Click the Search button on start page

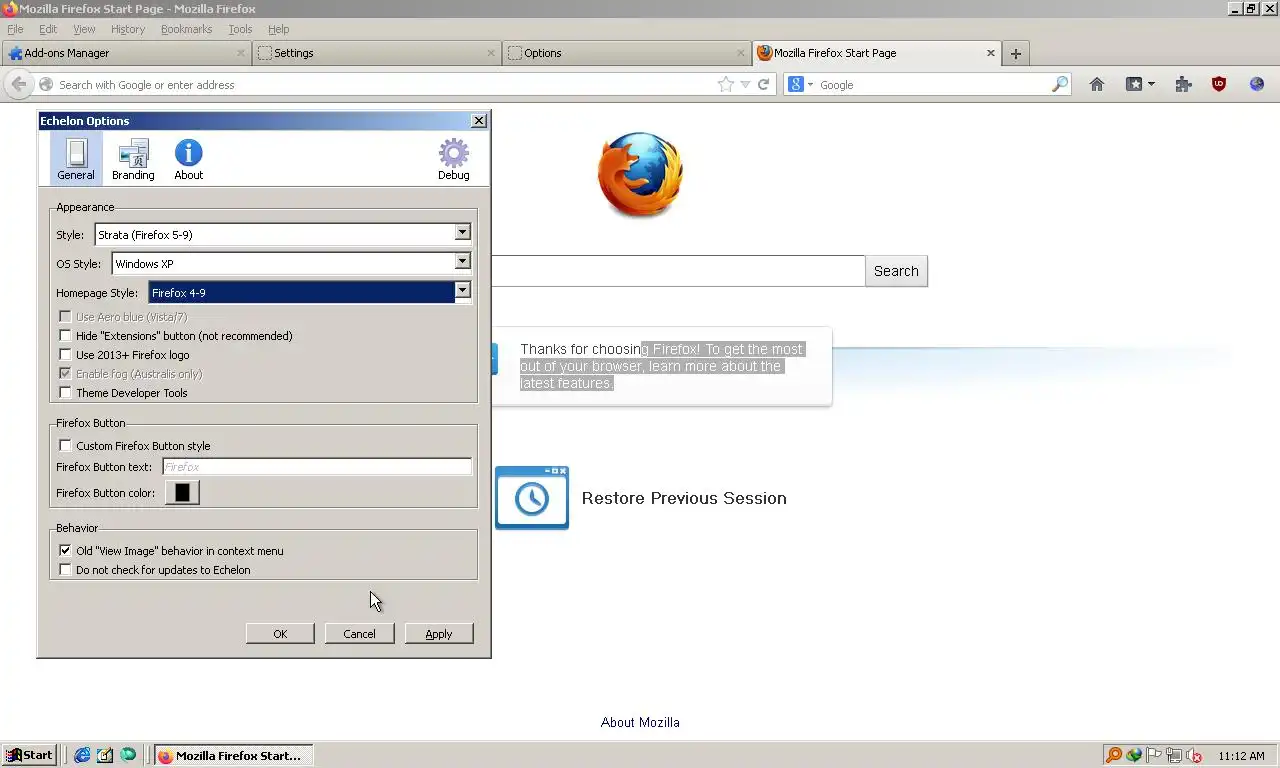click(896, 271)
